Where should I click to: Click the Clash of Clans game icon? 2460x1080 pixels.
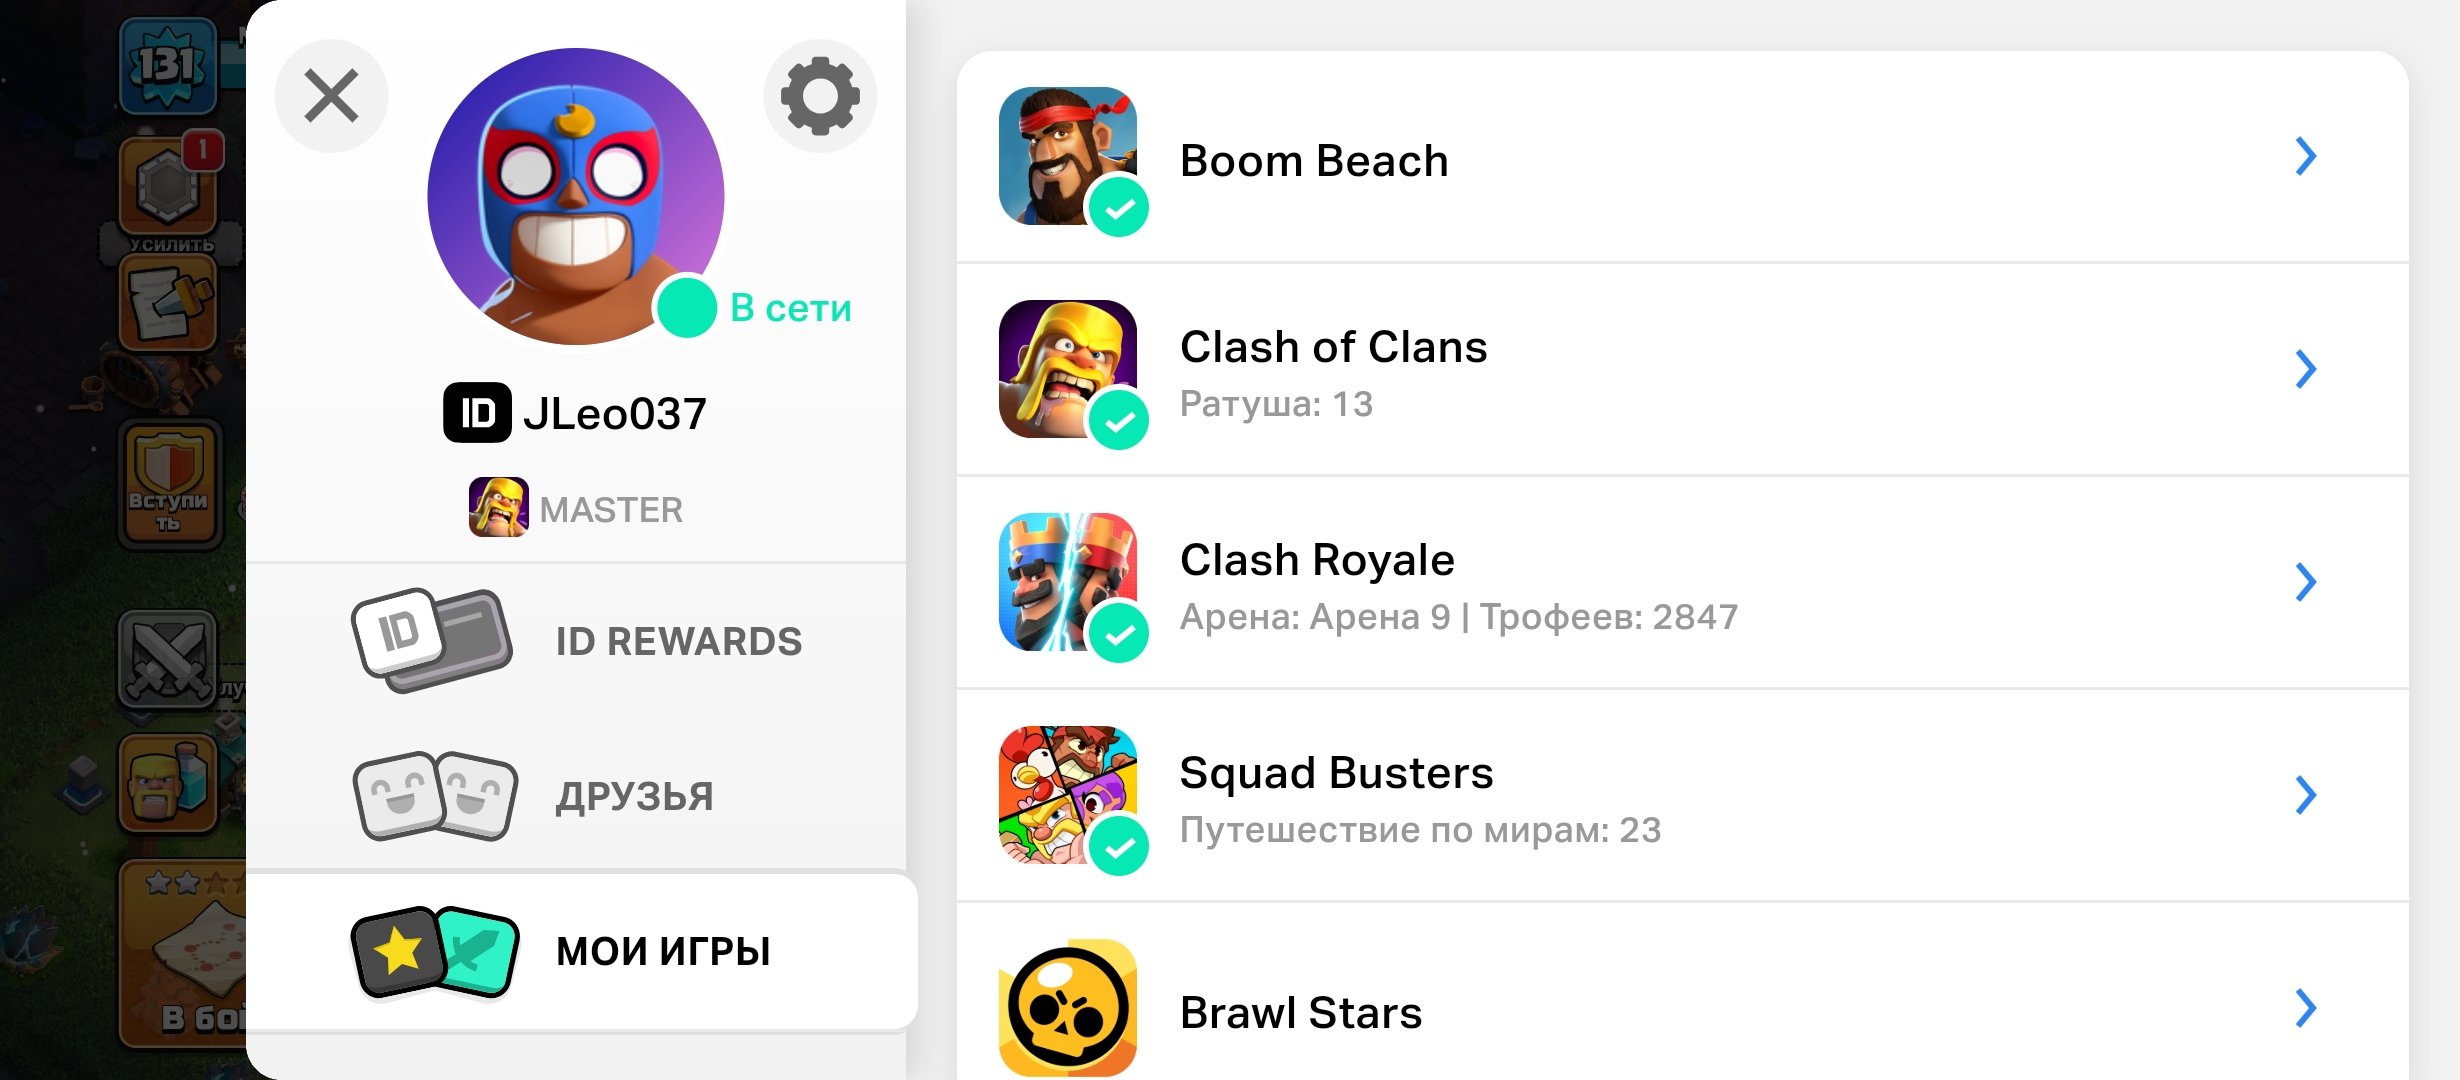pos(1068,369)
